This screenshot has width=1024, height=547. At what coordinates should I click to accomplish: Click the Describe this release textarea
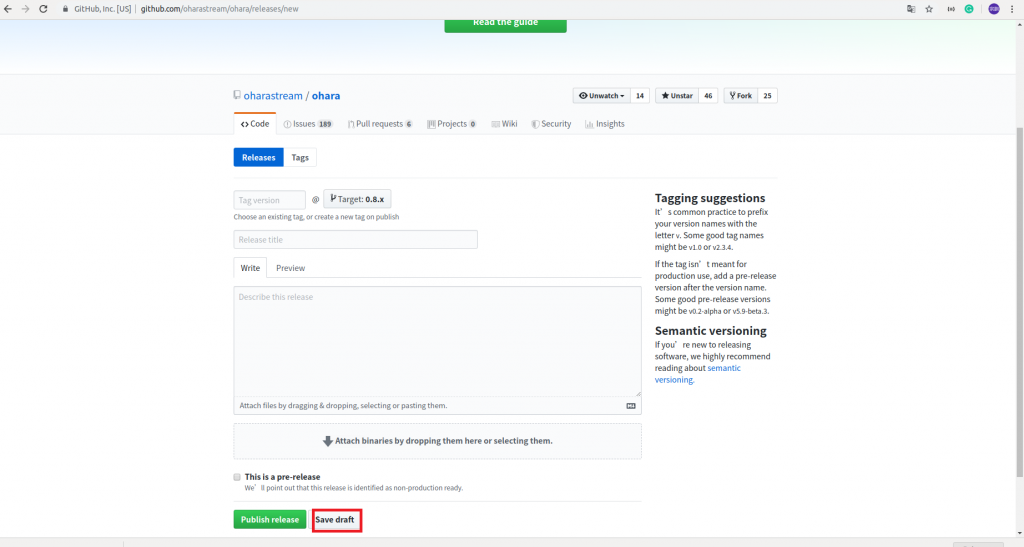[438, 341]
